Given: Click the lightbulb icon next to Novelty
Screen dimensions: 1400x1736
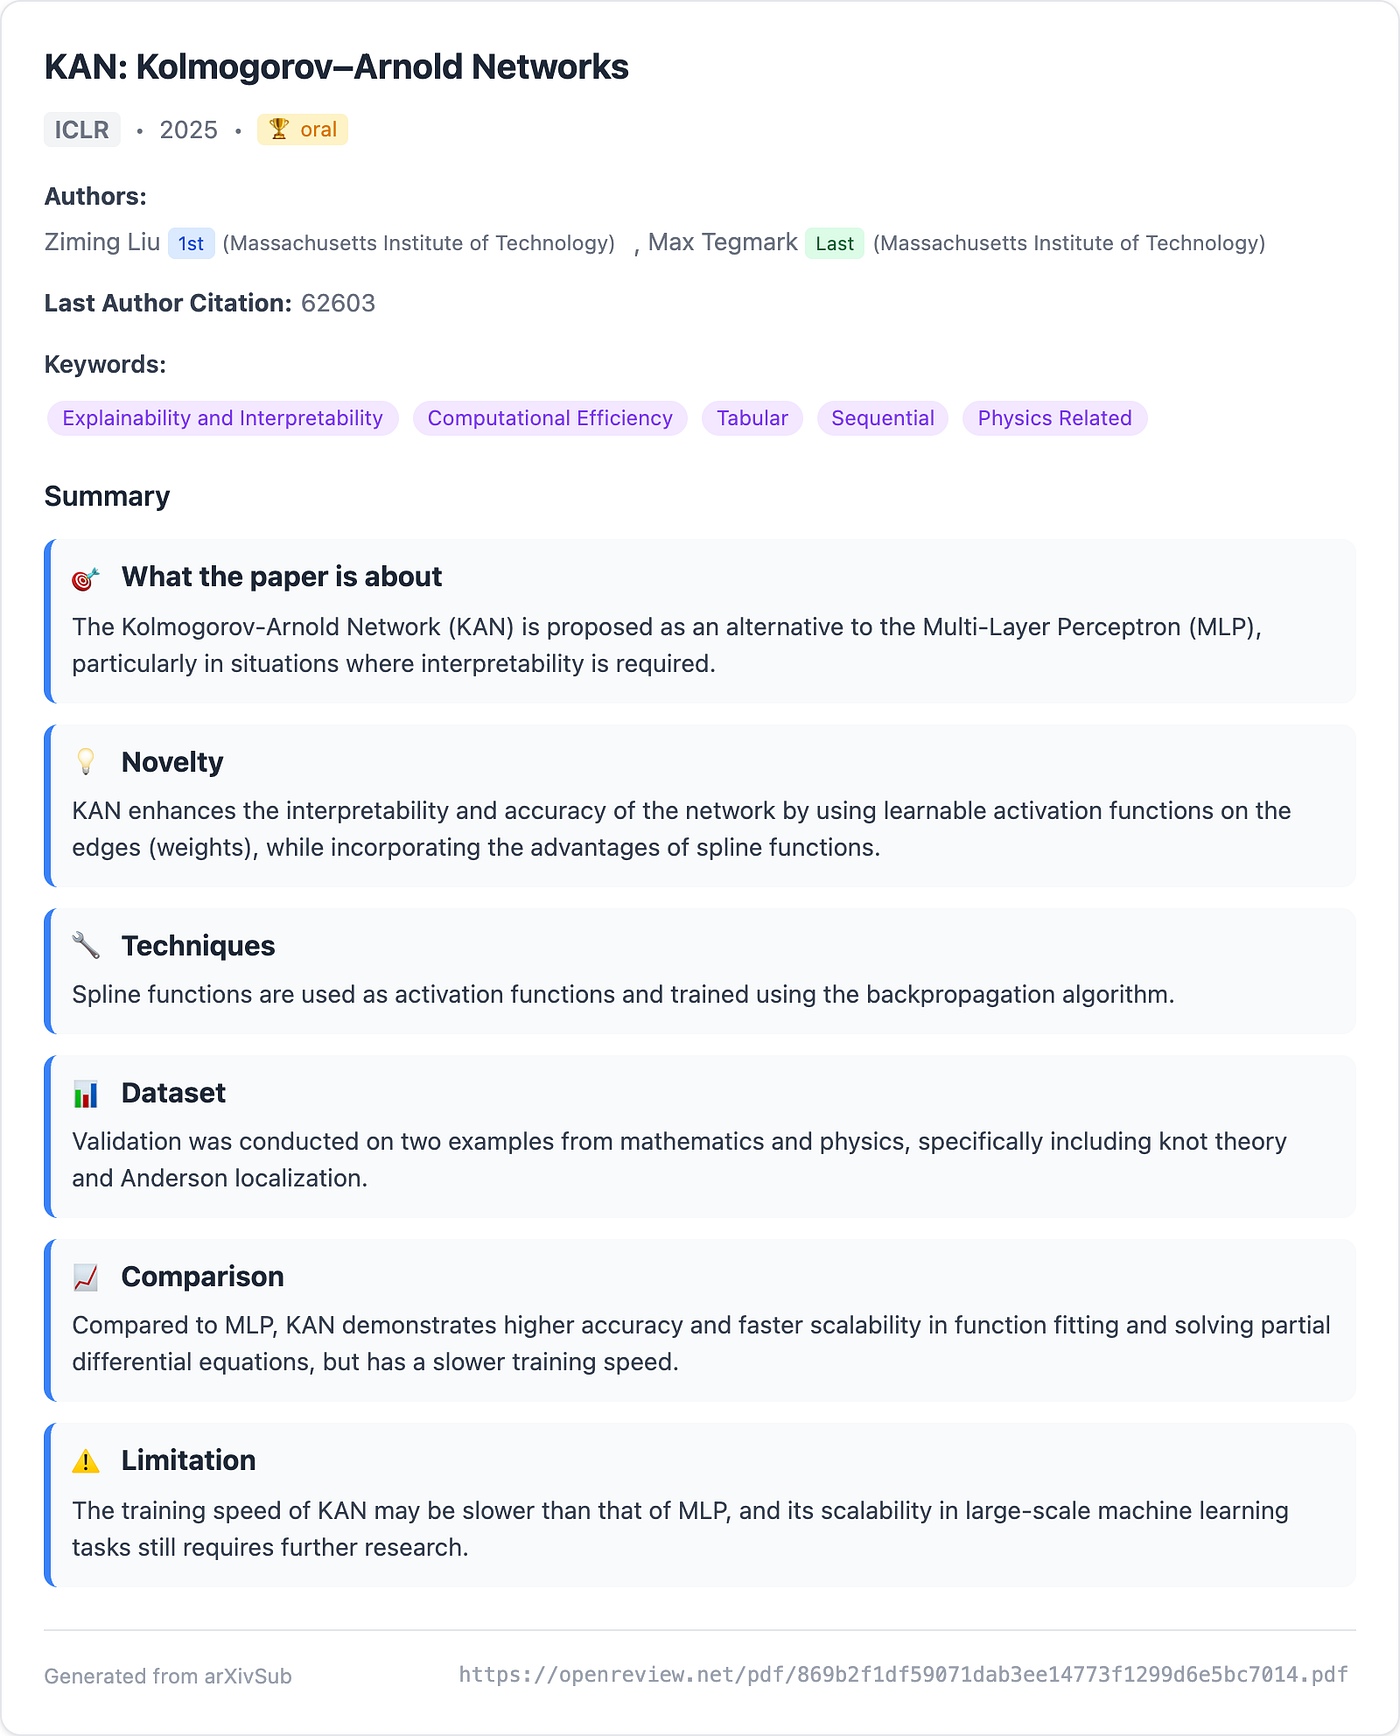Looking at the screenshot, I should pos(86,763).
